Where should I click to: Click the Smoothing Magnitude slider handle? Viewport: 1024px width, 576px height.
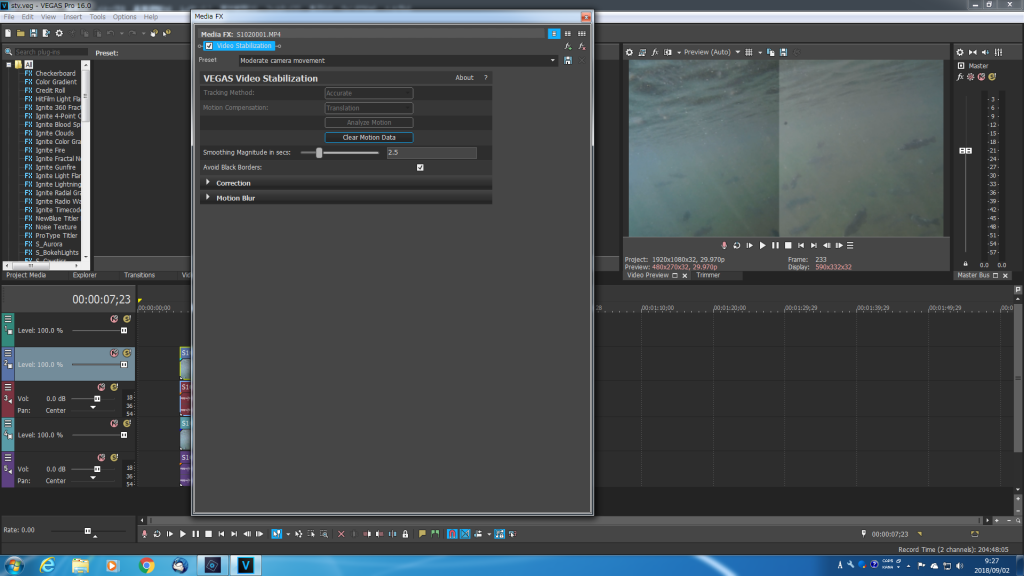pos(319,153)
